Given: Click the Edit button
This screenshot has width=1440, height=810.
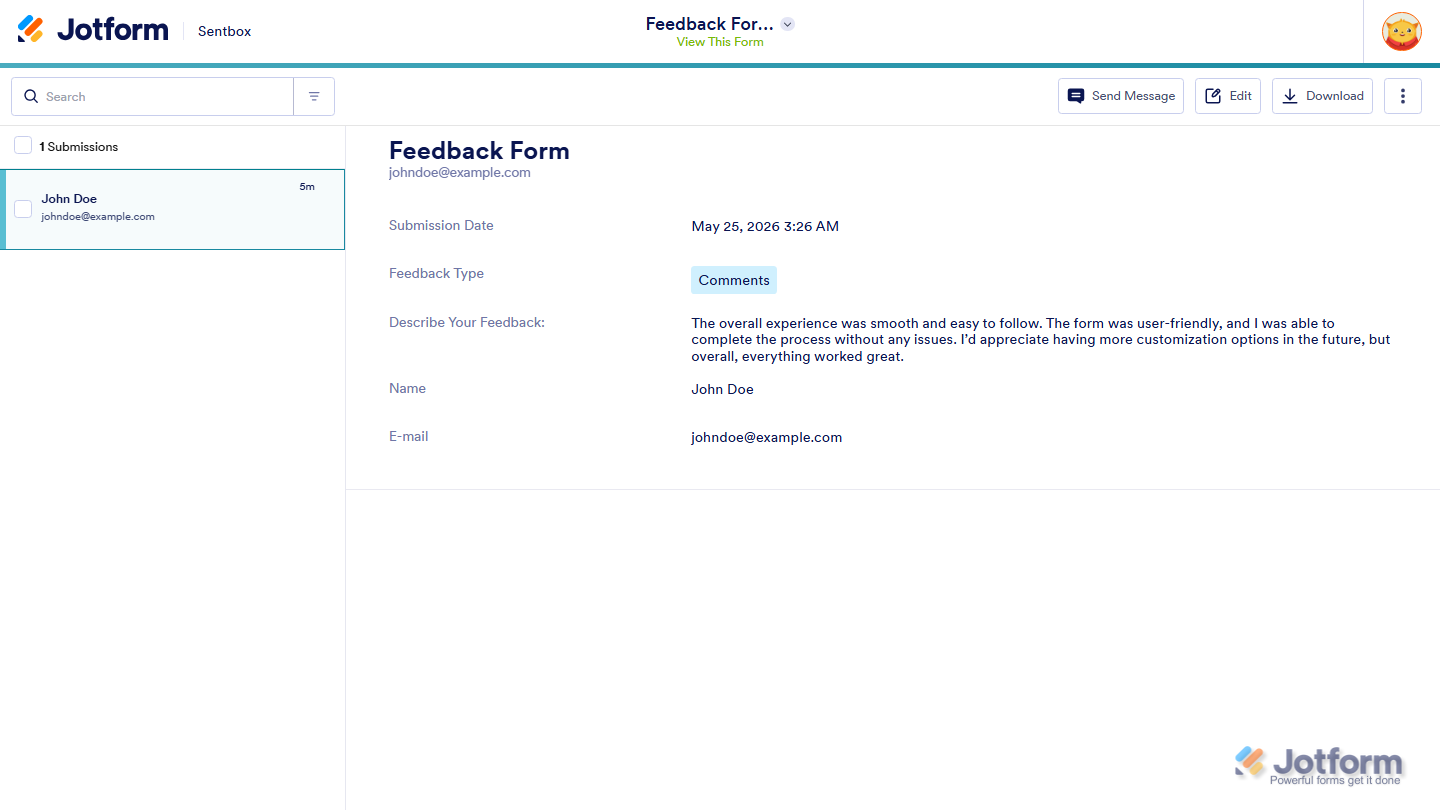Looking at the screenshot, I should [1228, 96].
